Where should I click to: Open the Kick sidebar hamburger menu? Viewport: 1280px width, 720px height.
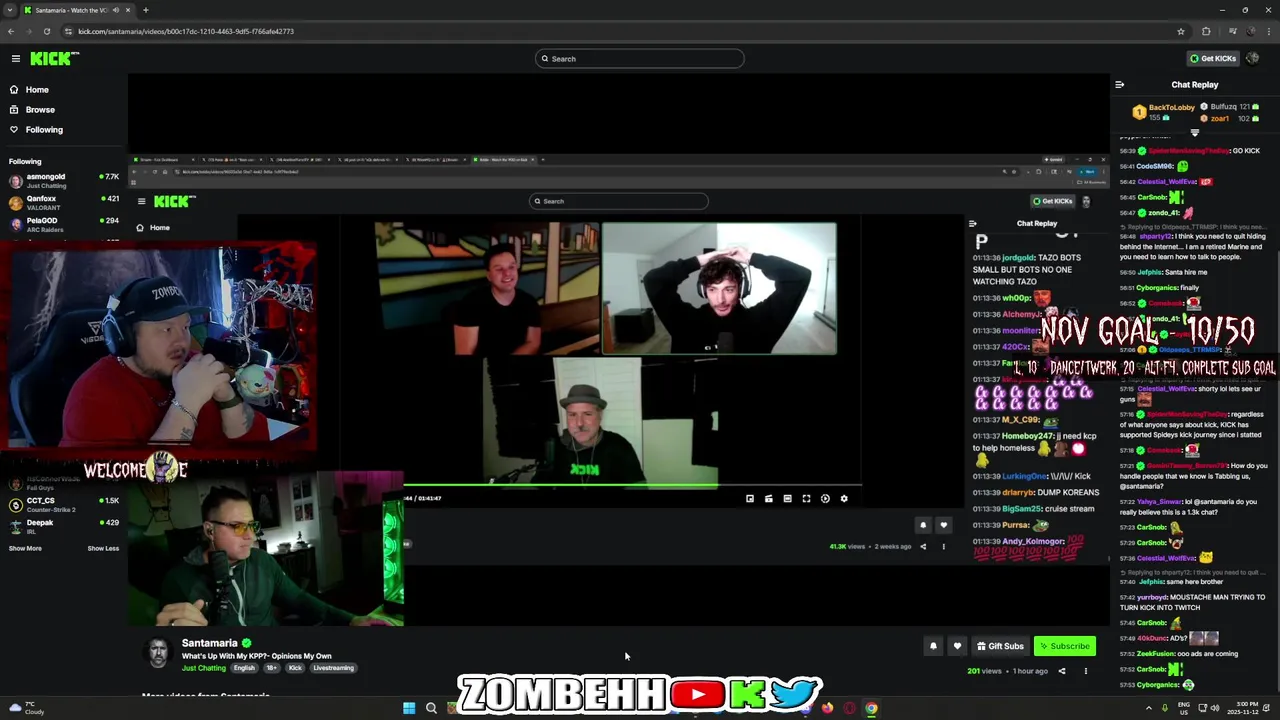(15, 59)
